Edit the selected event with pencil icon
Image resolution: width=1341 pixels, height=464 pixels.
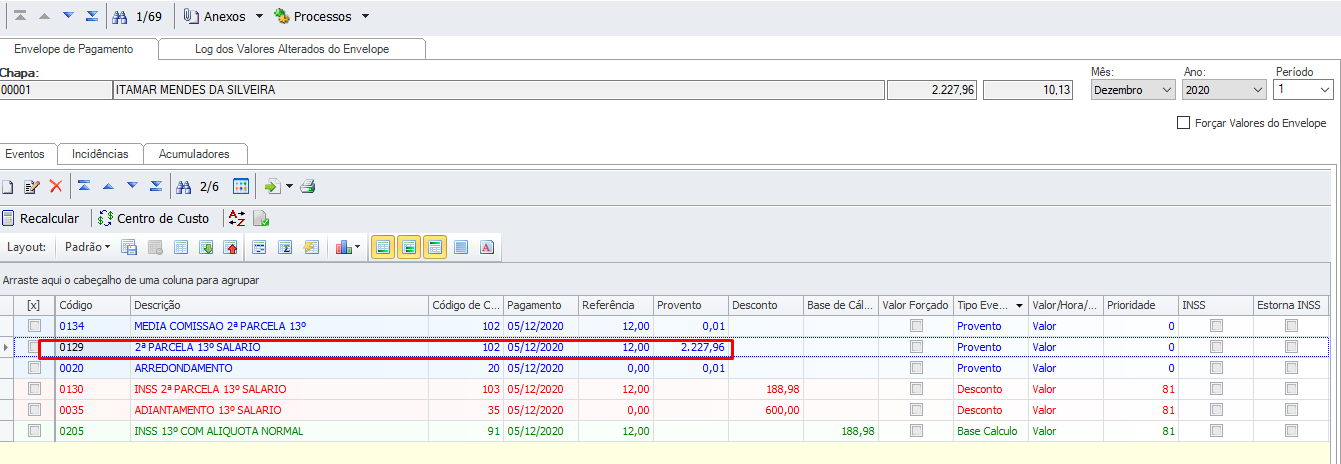coord(32,186)
